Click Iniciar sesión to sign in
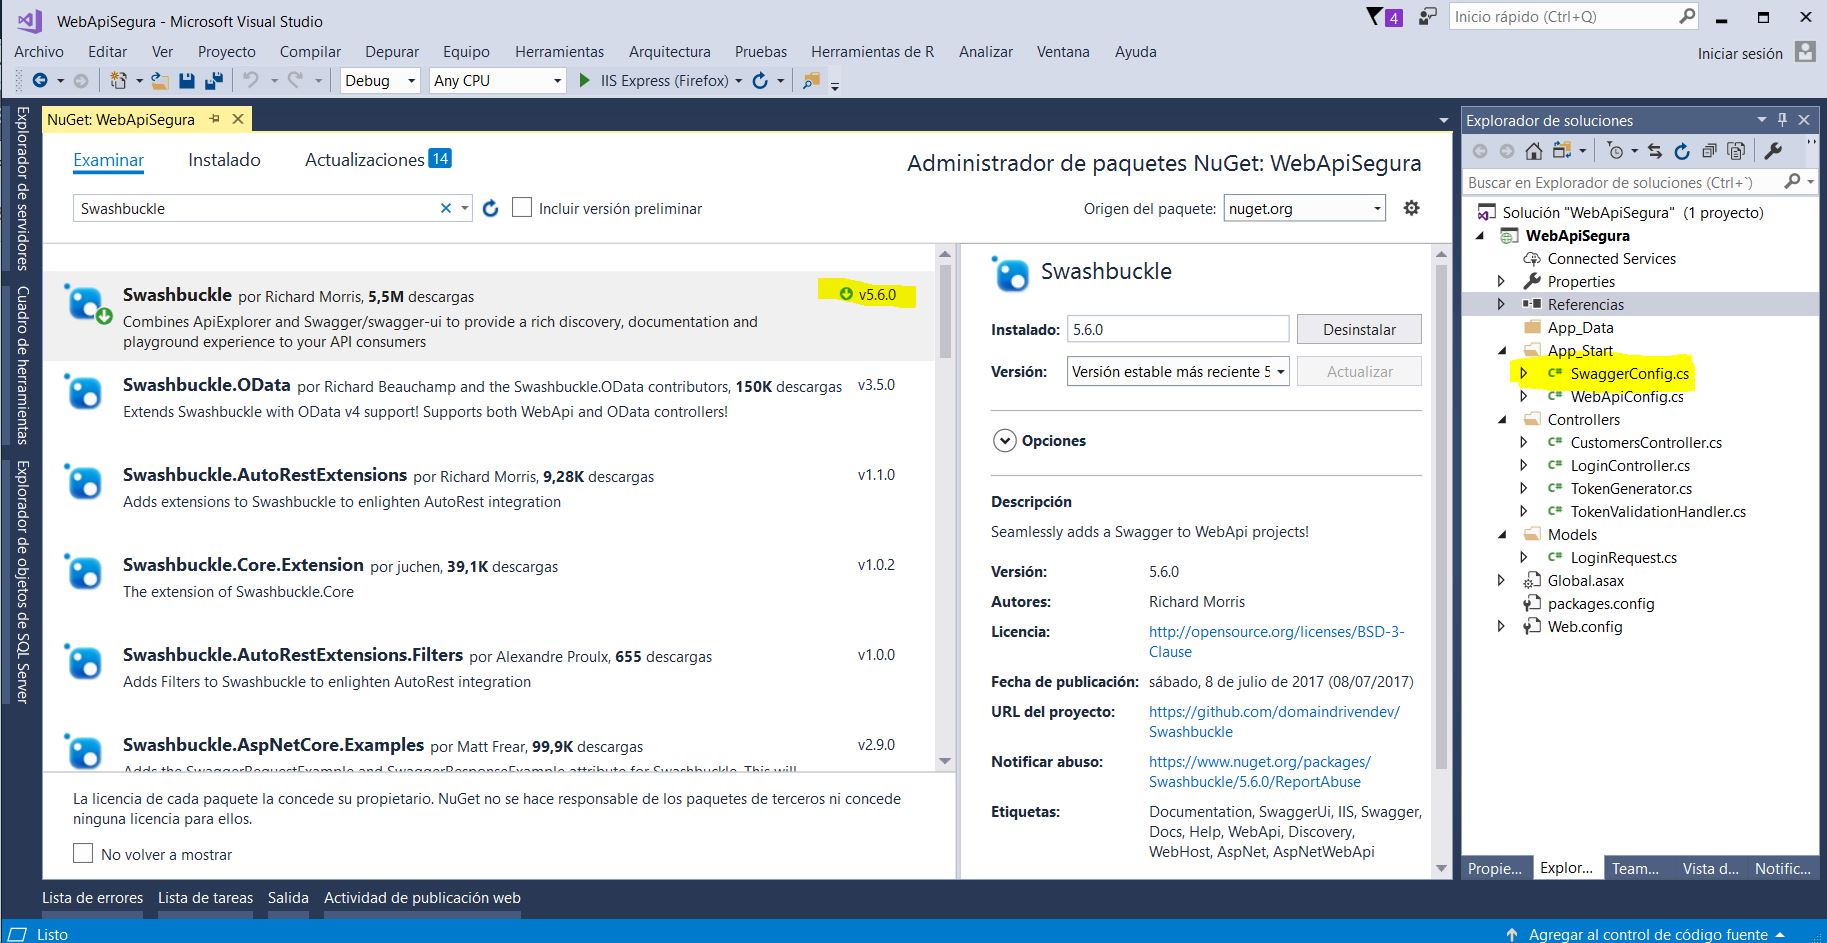The width and height of the screenshot is (1827, 943). point(1740,54)
